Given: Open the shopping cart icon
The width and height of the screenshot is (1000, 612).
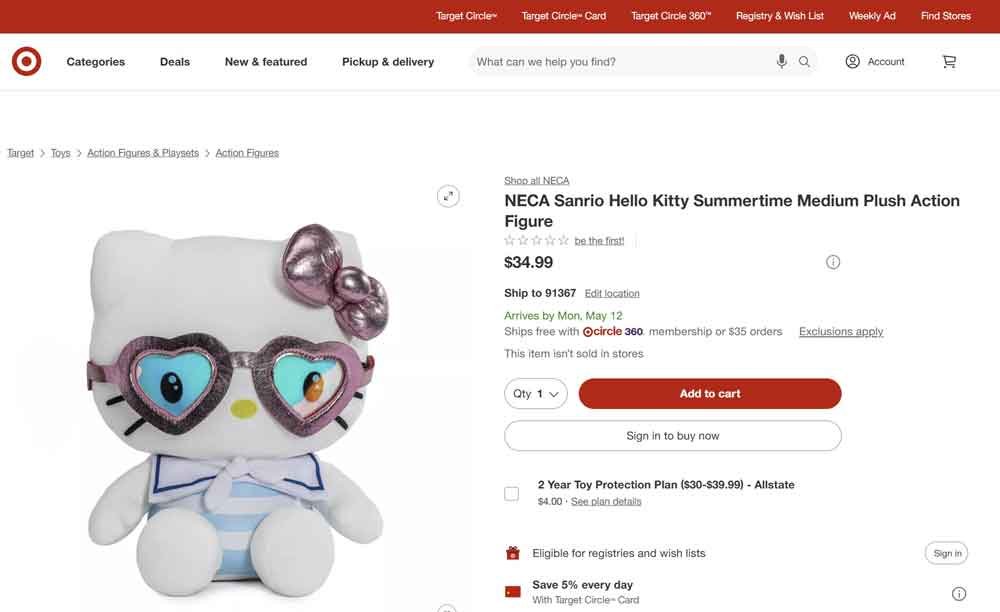Looking at the screenshot, I should coord(948,61).
